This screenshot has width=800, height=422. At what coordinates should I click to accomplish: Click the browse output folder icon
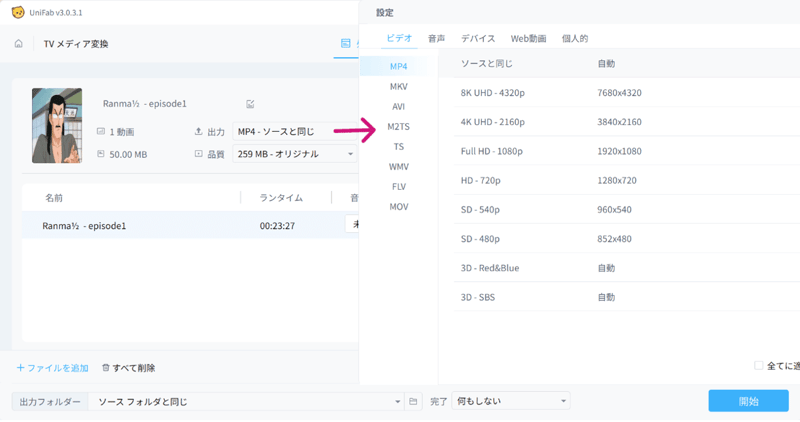point(413,402)
